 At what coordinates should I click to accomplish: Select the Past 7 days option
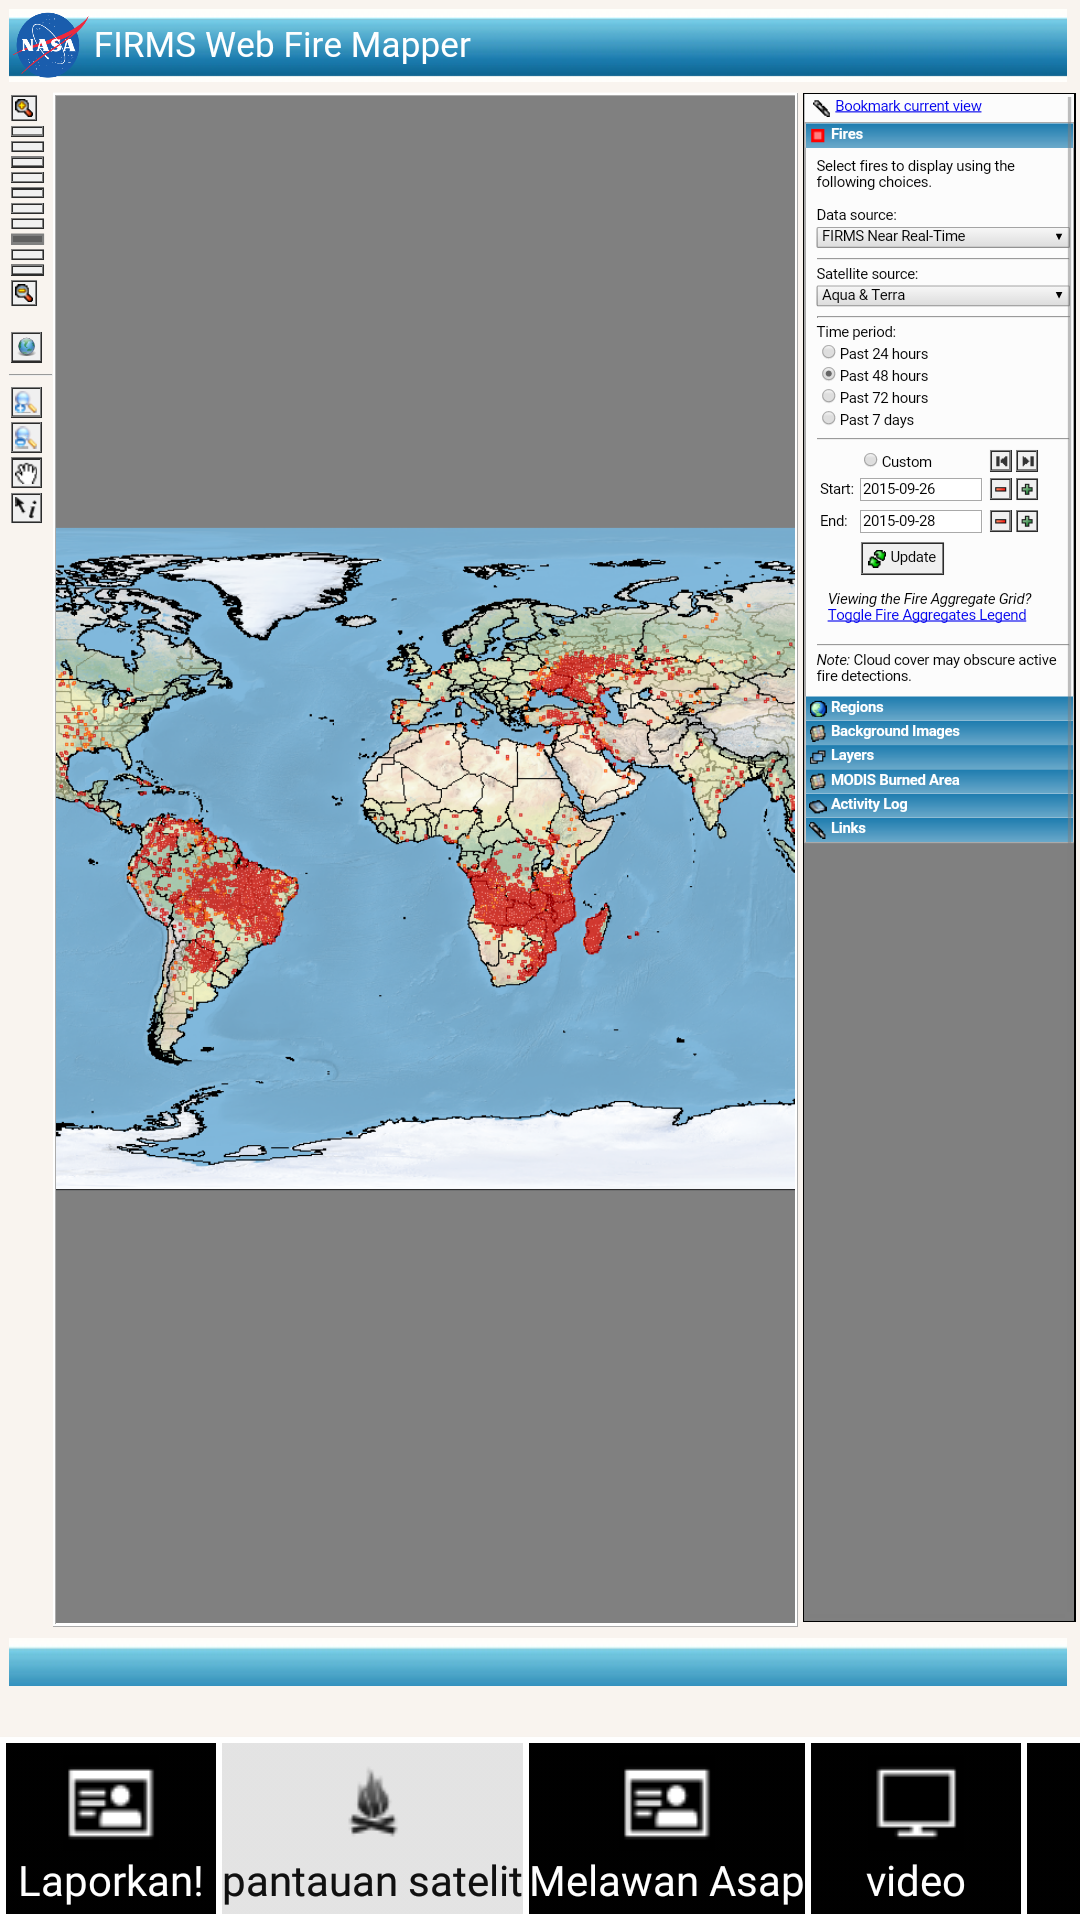pyautogui.click(x=829, y=418)
